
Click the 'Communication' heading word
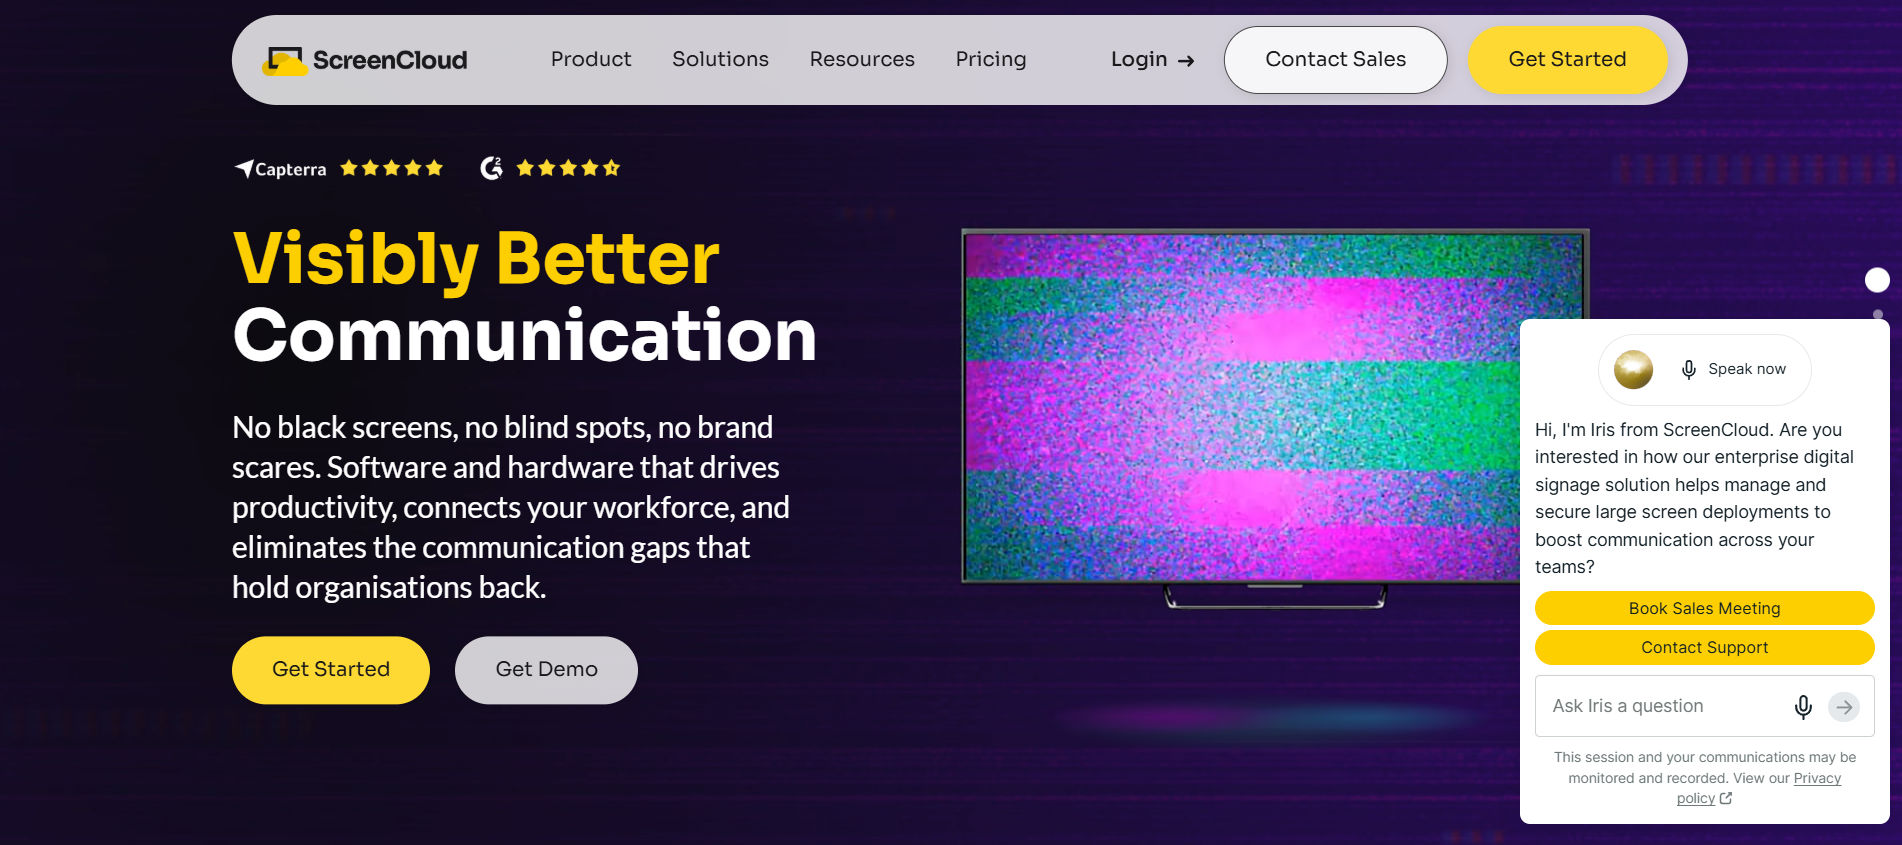pos(525,335)
